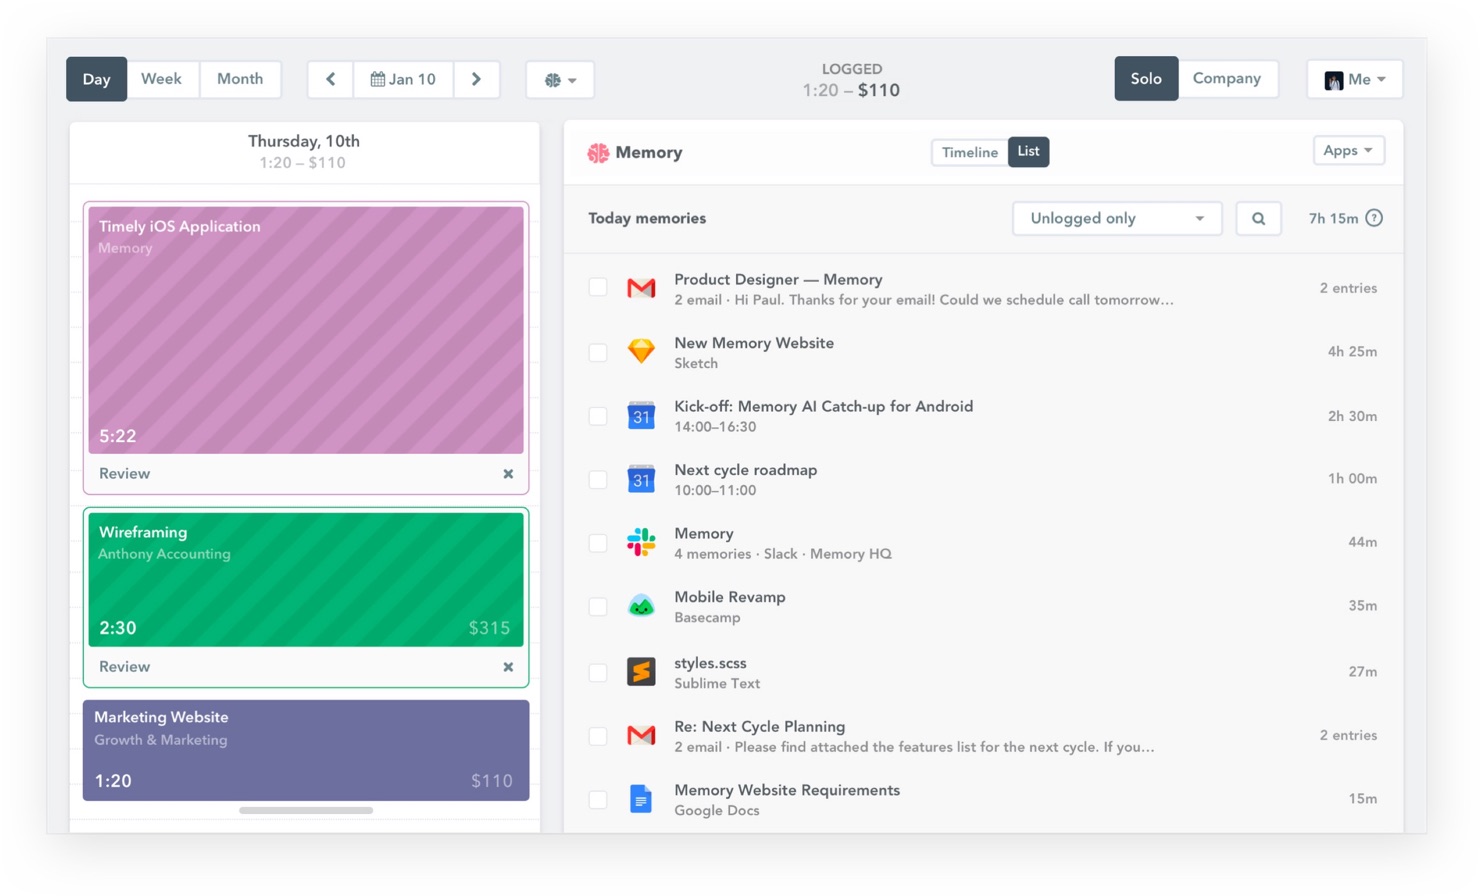Select the Google Docs icon for Memory Website Requirements
Screen dimensions: 1480x896
click(640, 799)
